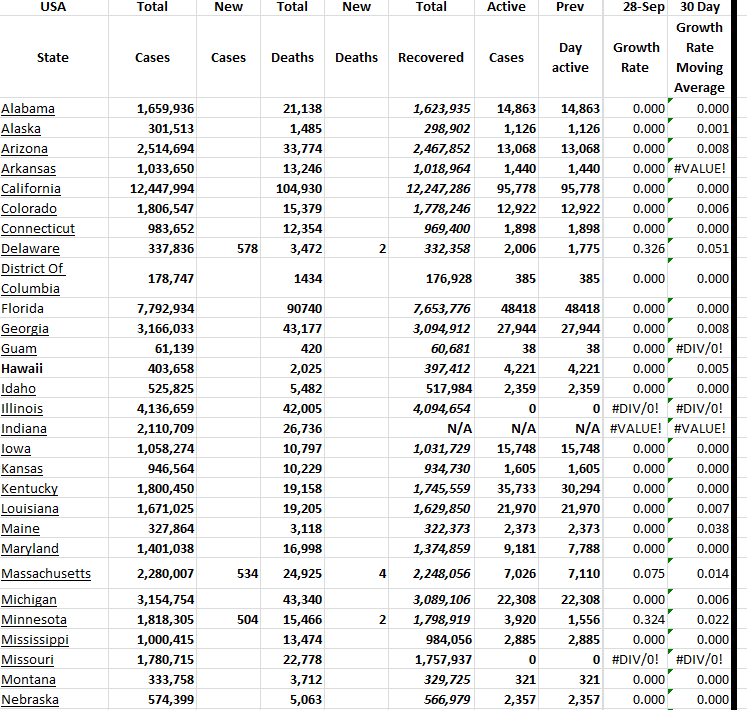The image size is (747, 710).
Task: Click the Minnesota state link
Action: click(x=33, y=619)
